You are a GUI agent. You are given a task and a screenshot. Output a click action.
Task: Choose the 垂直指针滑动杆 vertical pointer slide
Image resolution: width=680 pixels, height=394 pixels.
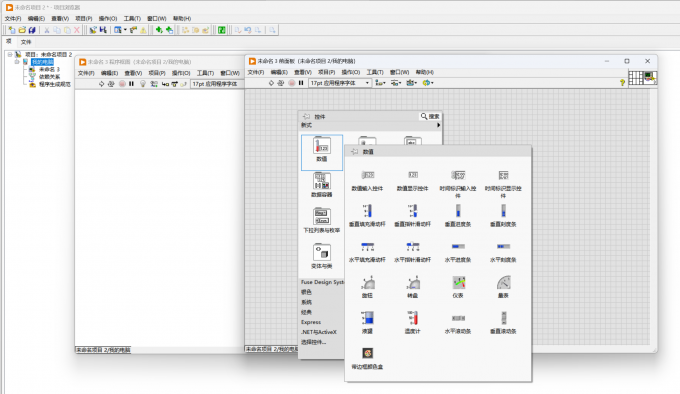pos(413,211)
